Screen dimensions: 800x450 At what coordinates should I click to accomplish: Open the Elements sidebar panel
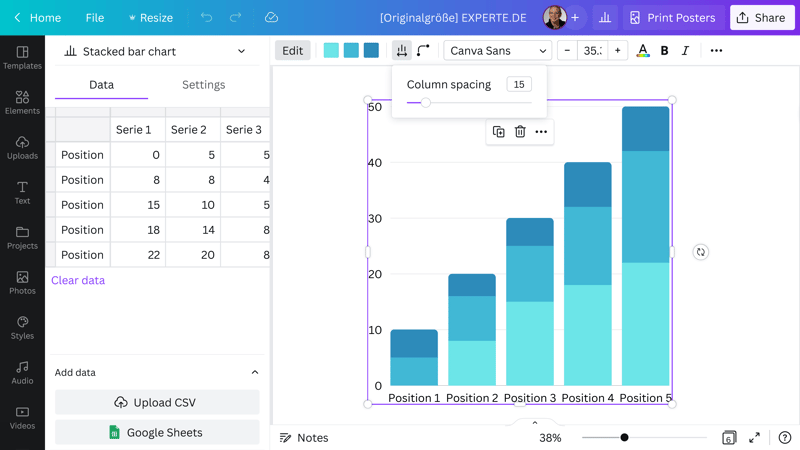pyautogui.click(x=22, y=102)
